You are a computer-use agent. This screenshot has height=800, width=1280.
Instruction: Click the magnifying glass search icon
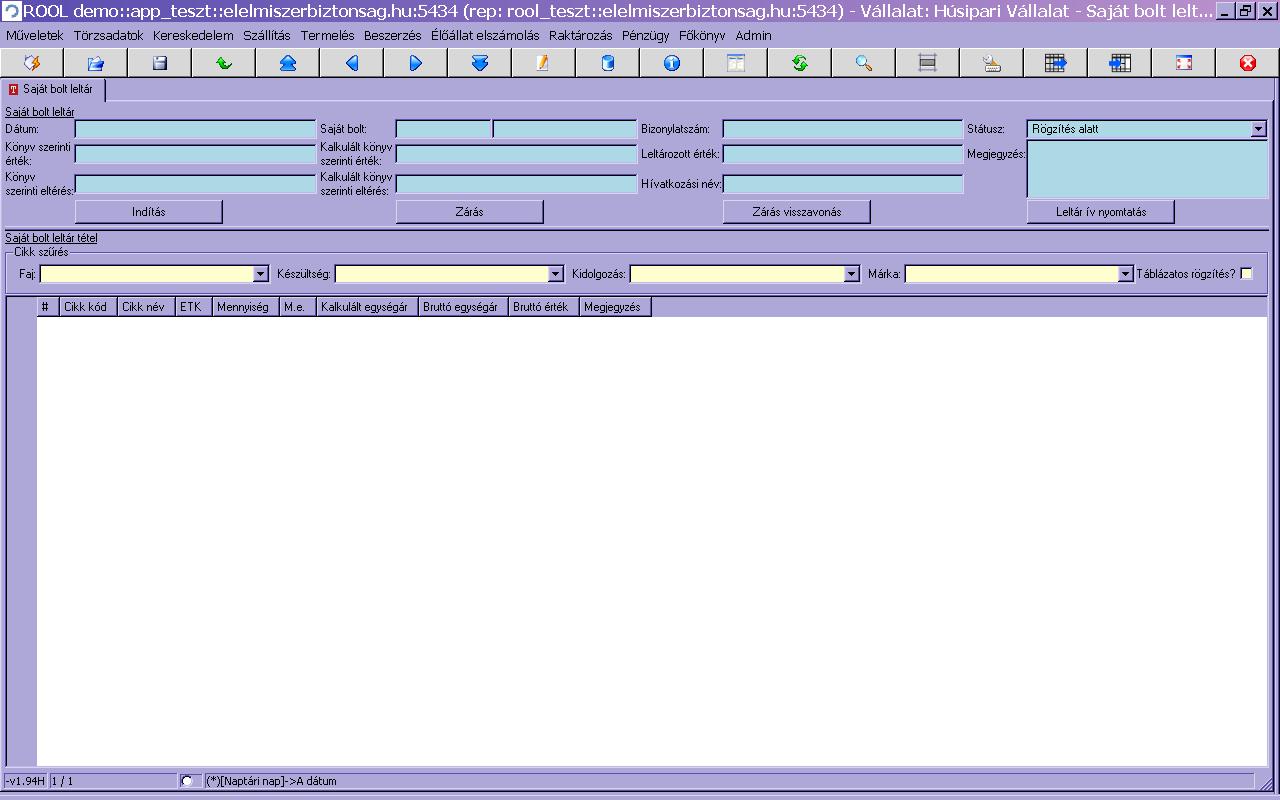click(x=864, y=63)
